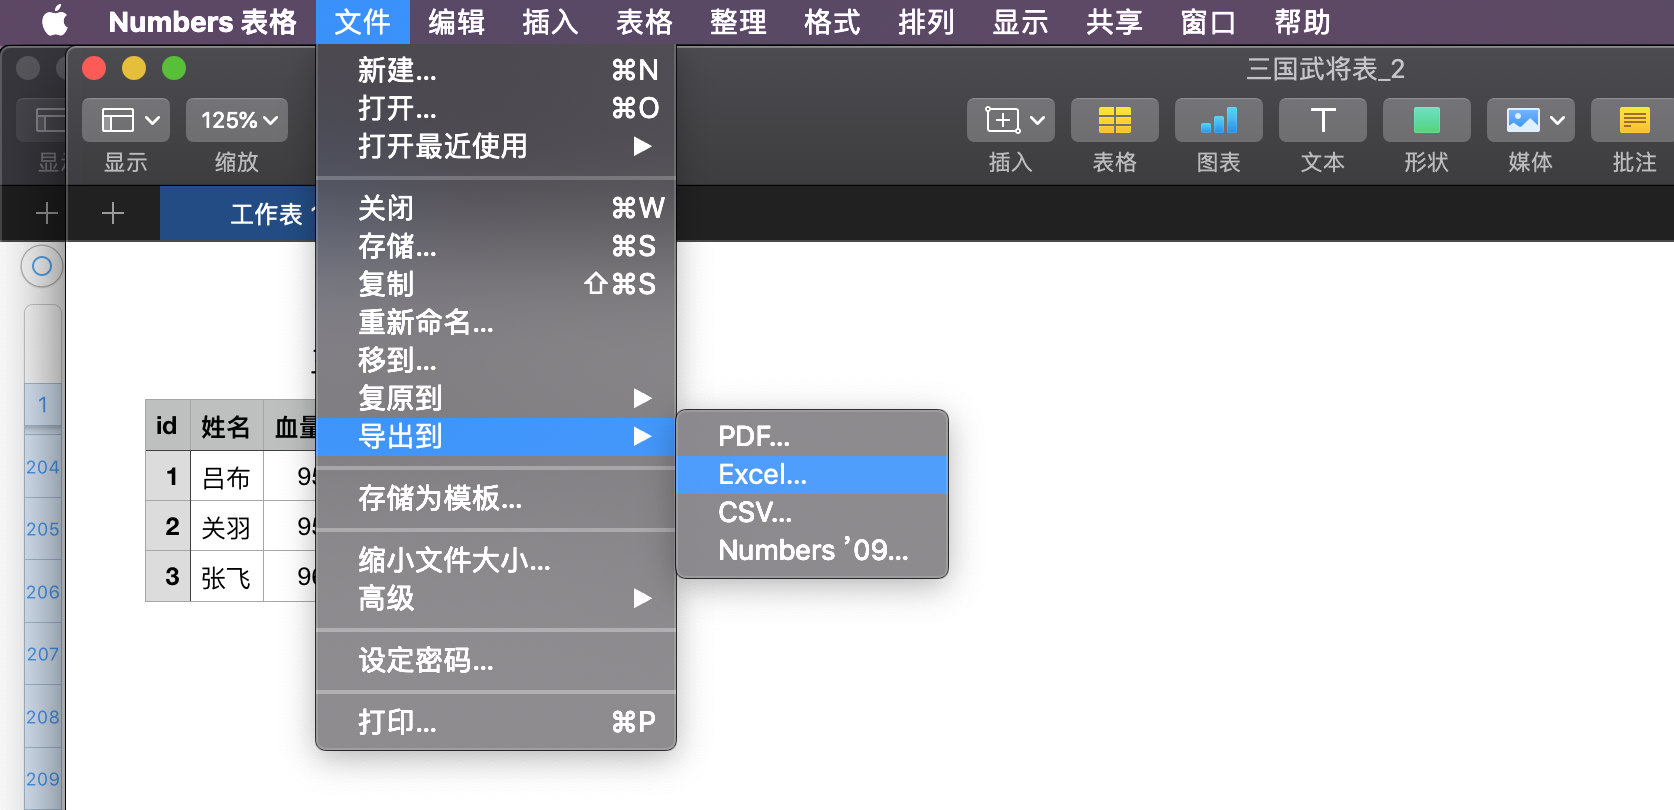This screenshot has height=810, width=1674.
Task: Export to Numbers '09… from the submenu
Action: 812,550
